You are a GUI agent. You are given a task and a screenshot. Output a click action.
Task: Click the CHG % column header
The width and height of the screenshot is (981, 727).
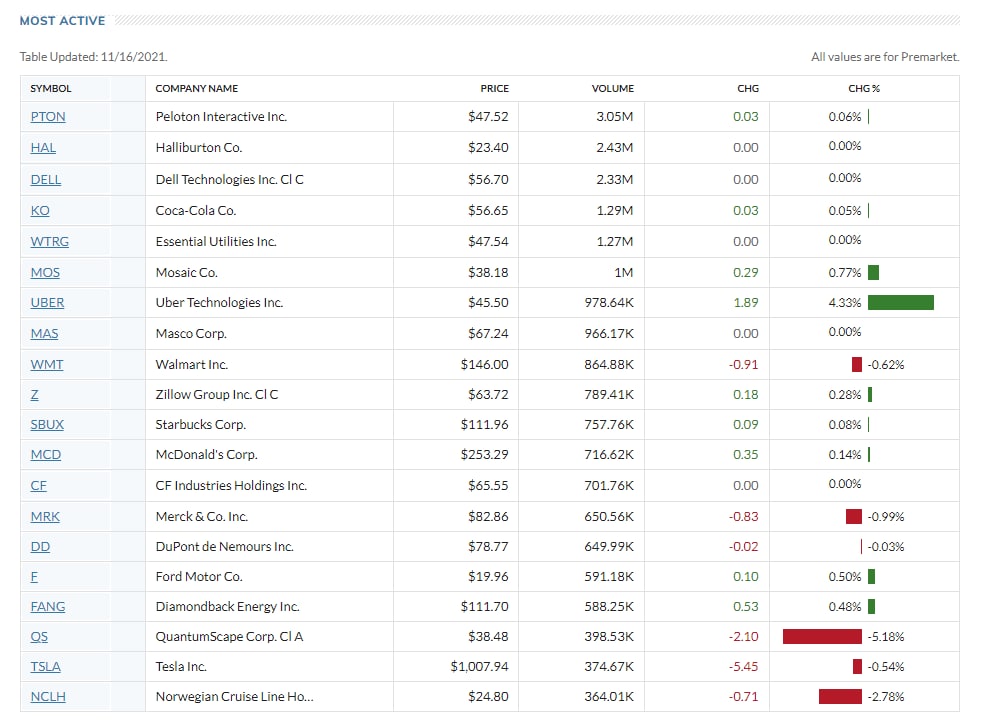click(863, 89)
